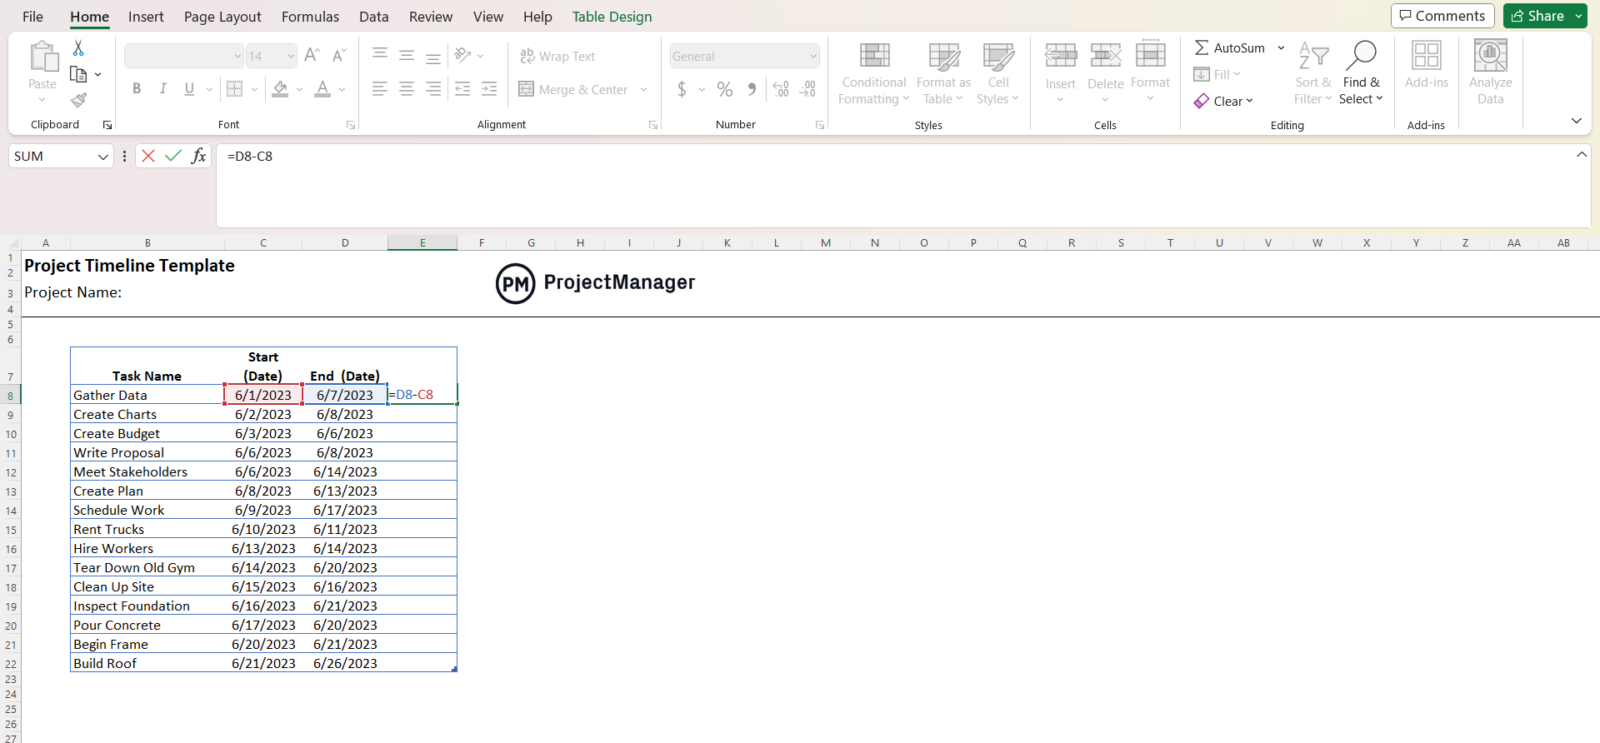Click the Decrease Decimal icon

808,89
